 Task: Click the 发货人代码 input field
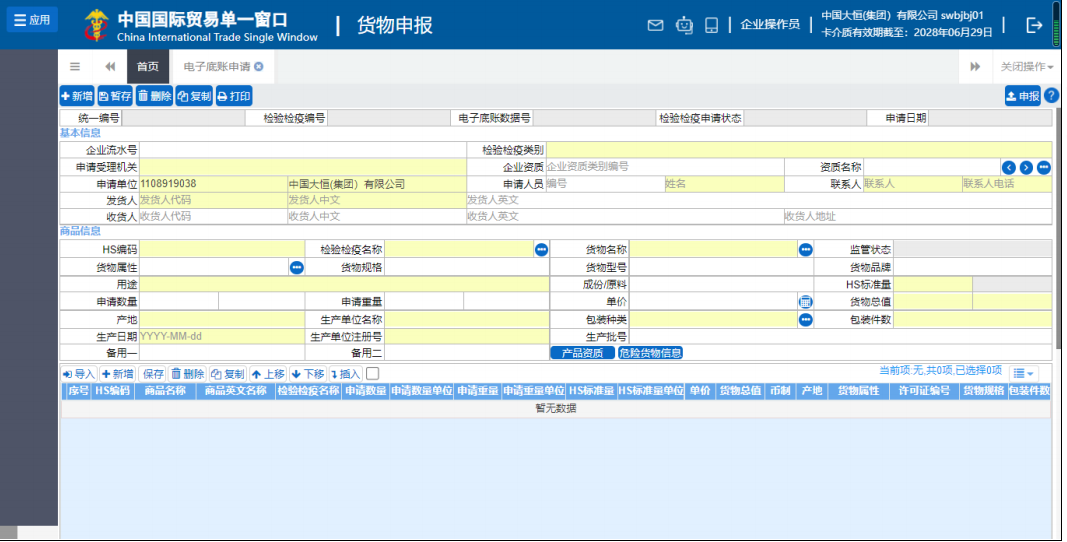tap(214, 200)
